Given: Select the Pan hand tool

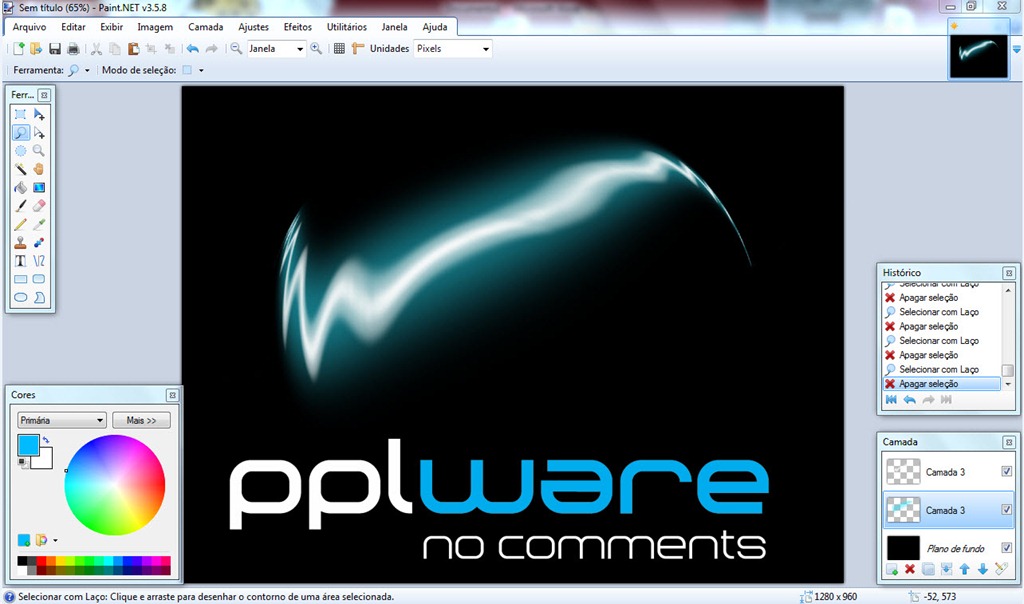Looking at the screenshot, I should [x=39, y=169].
